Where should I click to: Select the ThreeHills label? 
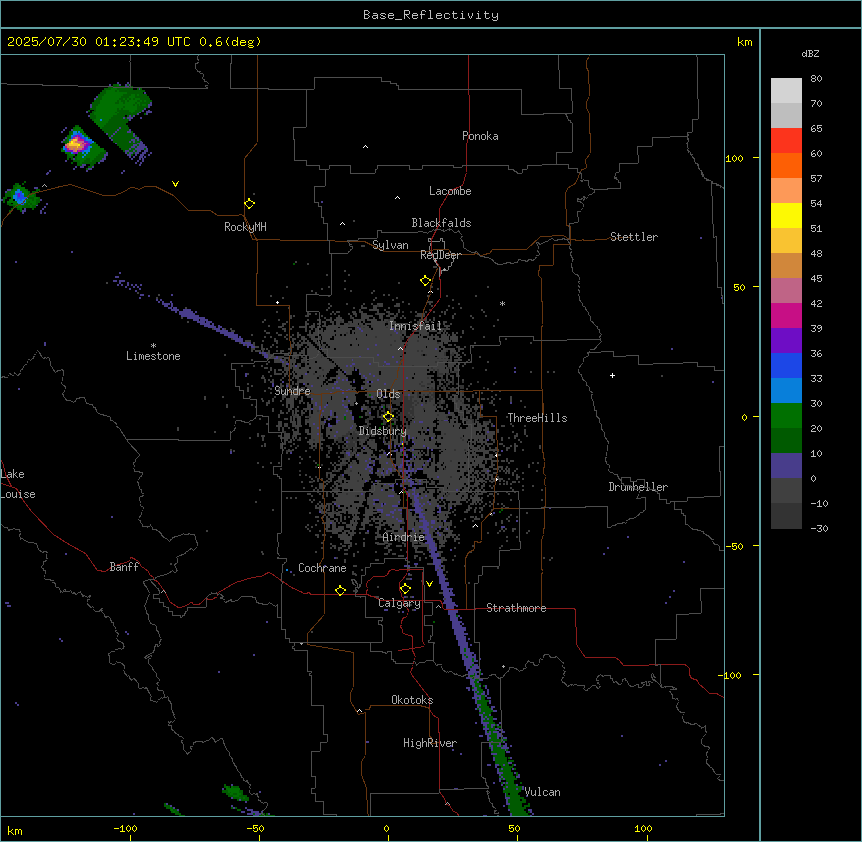537,418
